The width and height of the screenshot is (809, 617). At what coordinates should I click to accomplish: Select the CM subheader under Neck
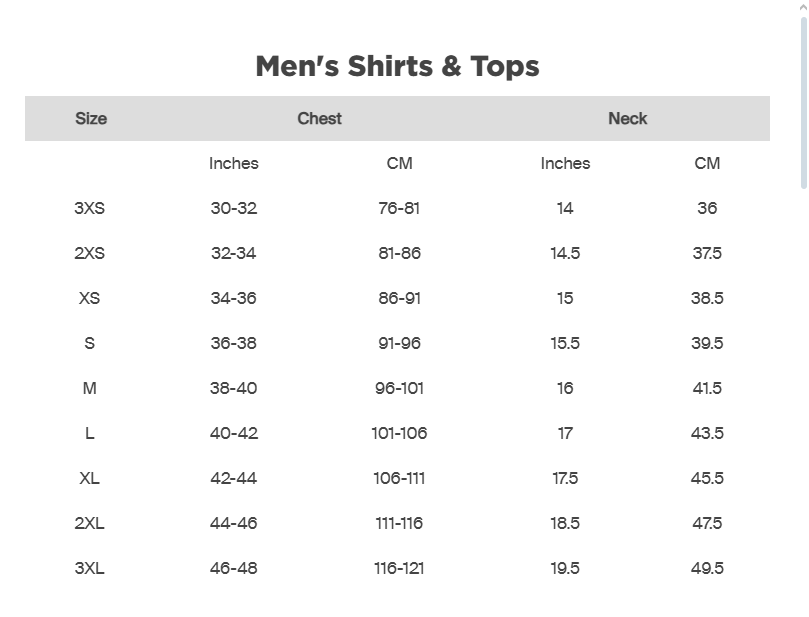(x=707, y=163)
